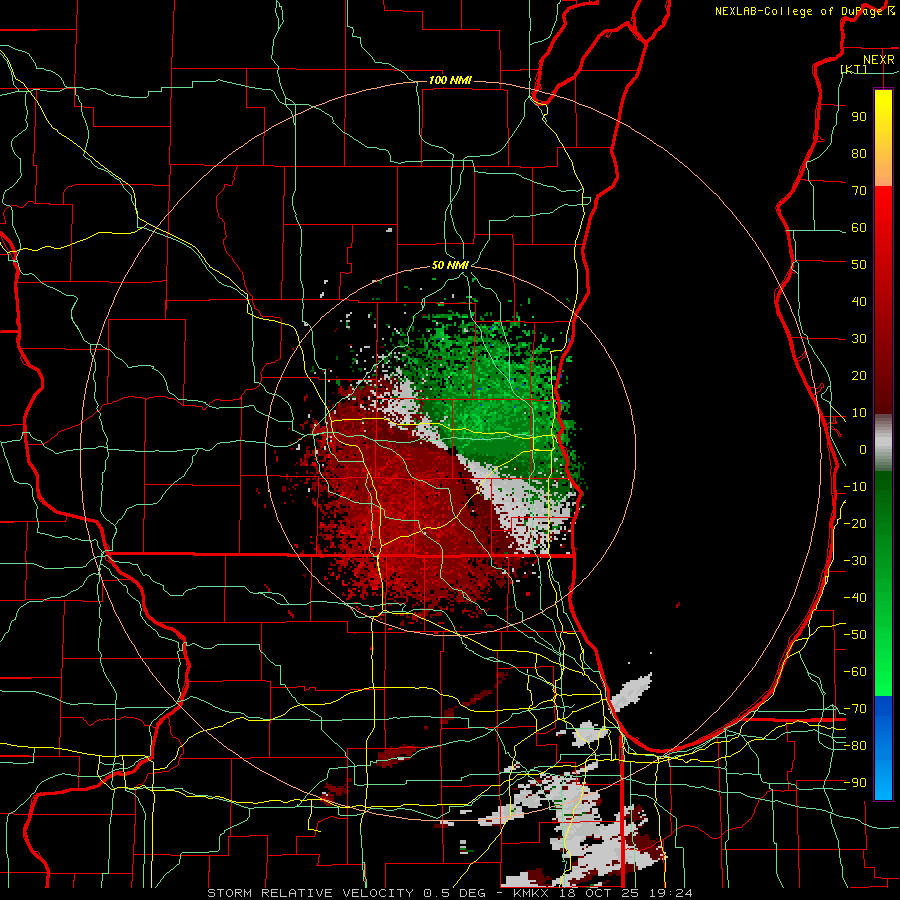Screen dimensions: 900x900
Task: Click the positive 50 knot scale label
Action: [x=859, y=265]
